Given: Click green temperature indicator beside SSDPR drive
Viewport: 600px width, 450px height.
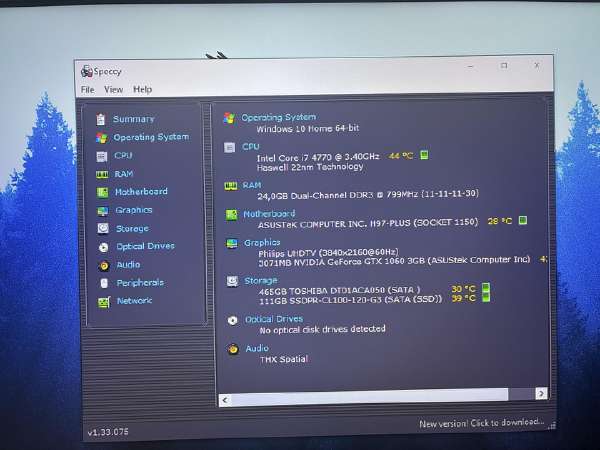Looking at the screenshot, I should coord(486,297).
